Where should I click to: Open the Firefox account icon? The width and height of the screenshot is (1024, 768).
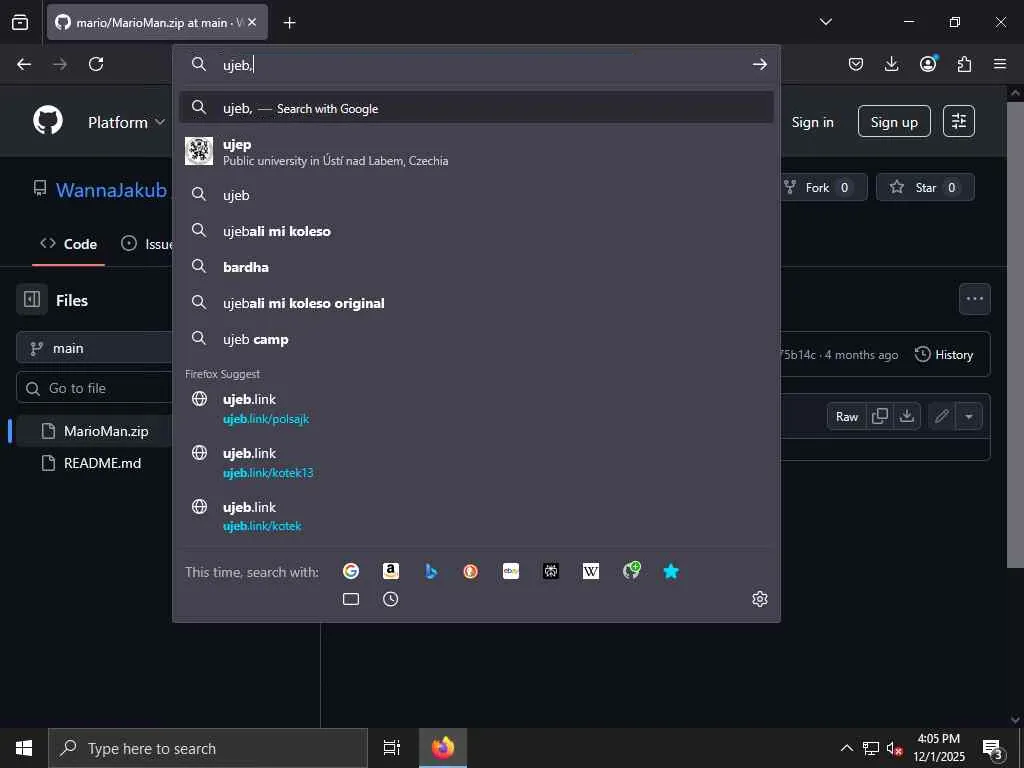pyautogui.click(x=928, y=63)
